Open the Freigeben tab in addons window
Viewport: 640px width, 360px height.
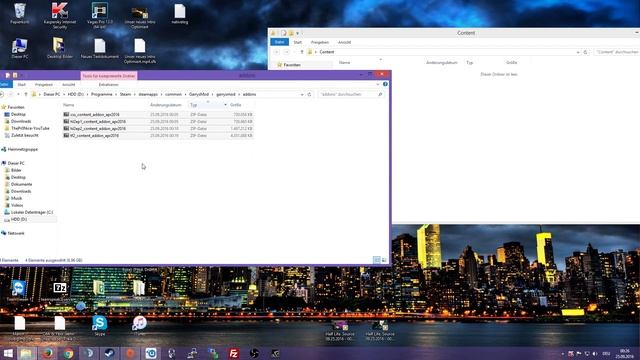pyautogui.click(x=44, y=84)
